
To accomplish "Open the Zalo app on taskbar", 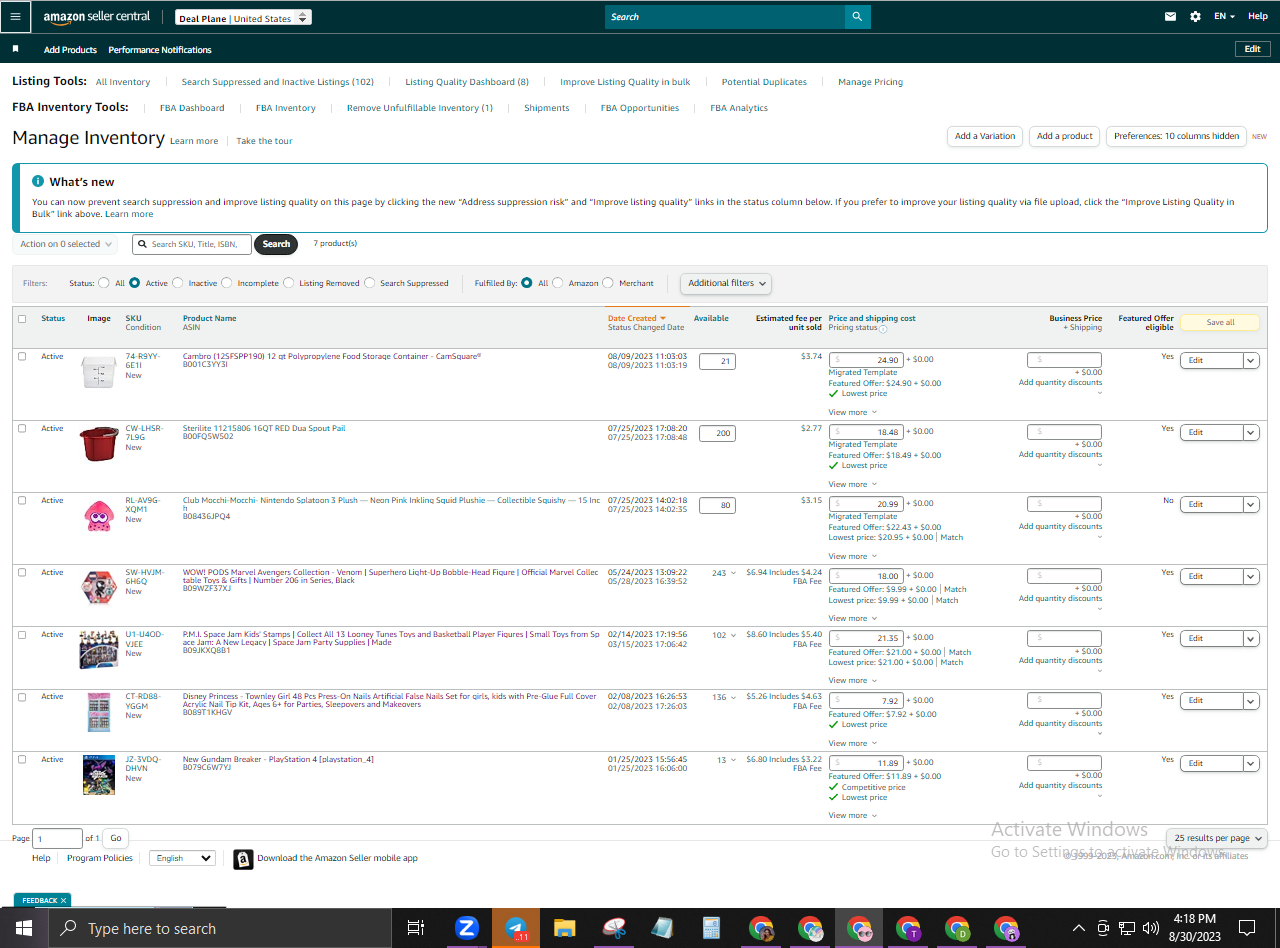I will coord(466,928).
